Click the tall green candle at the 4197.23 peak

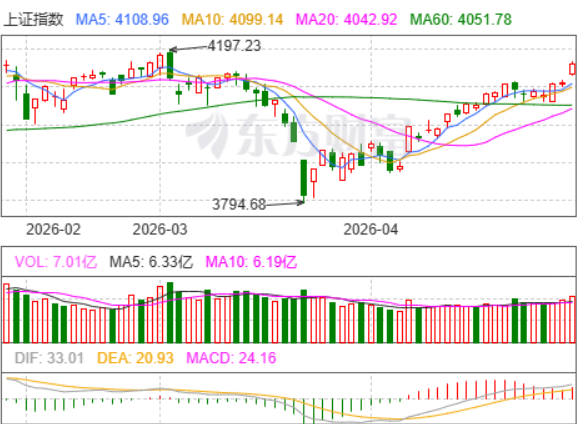(x=170, y=65)
